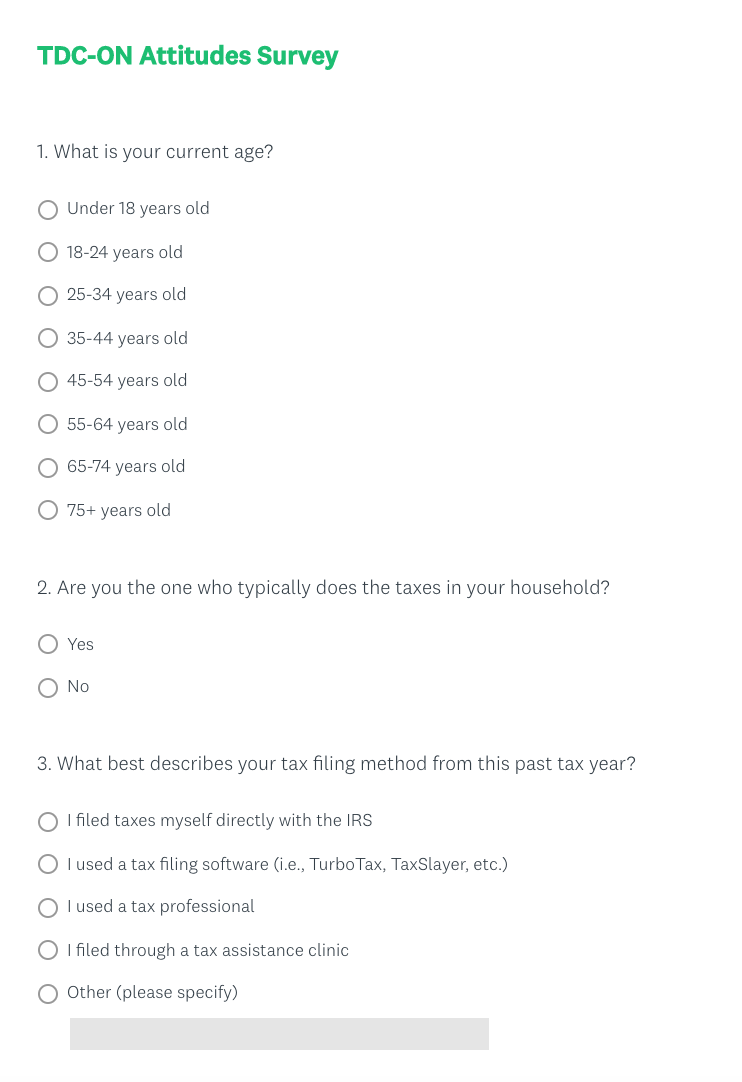Viewport: 742px width, 1082px height.
Task: Click the TDC-ON Attitudes Survey title
Action: [188, 56]
